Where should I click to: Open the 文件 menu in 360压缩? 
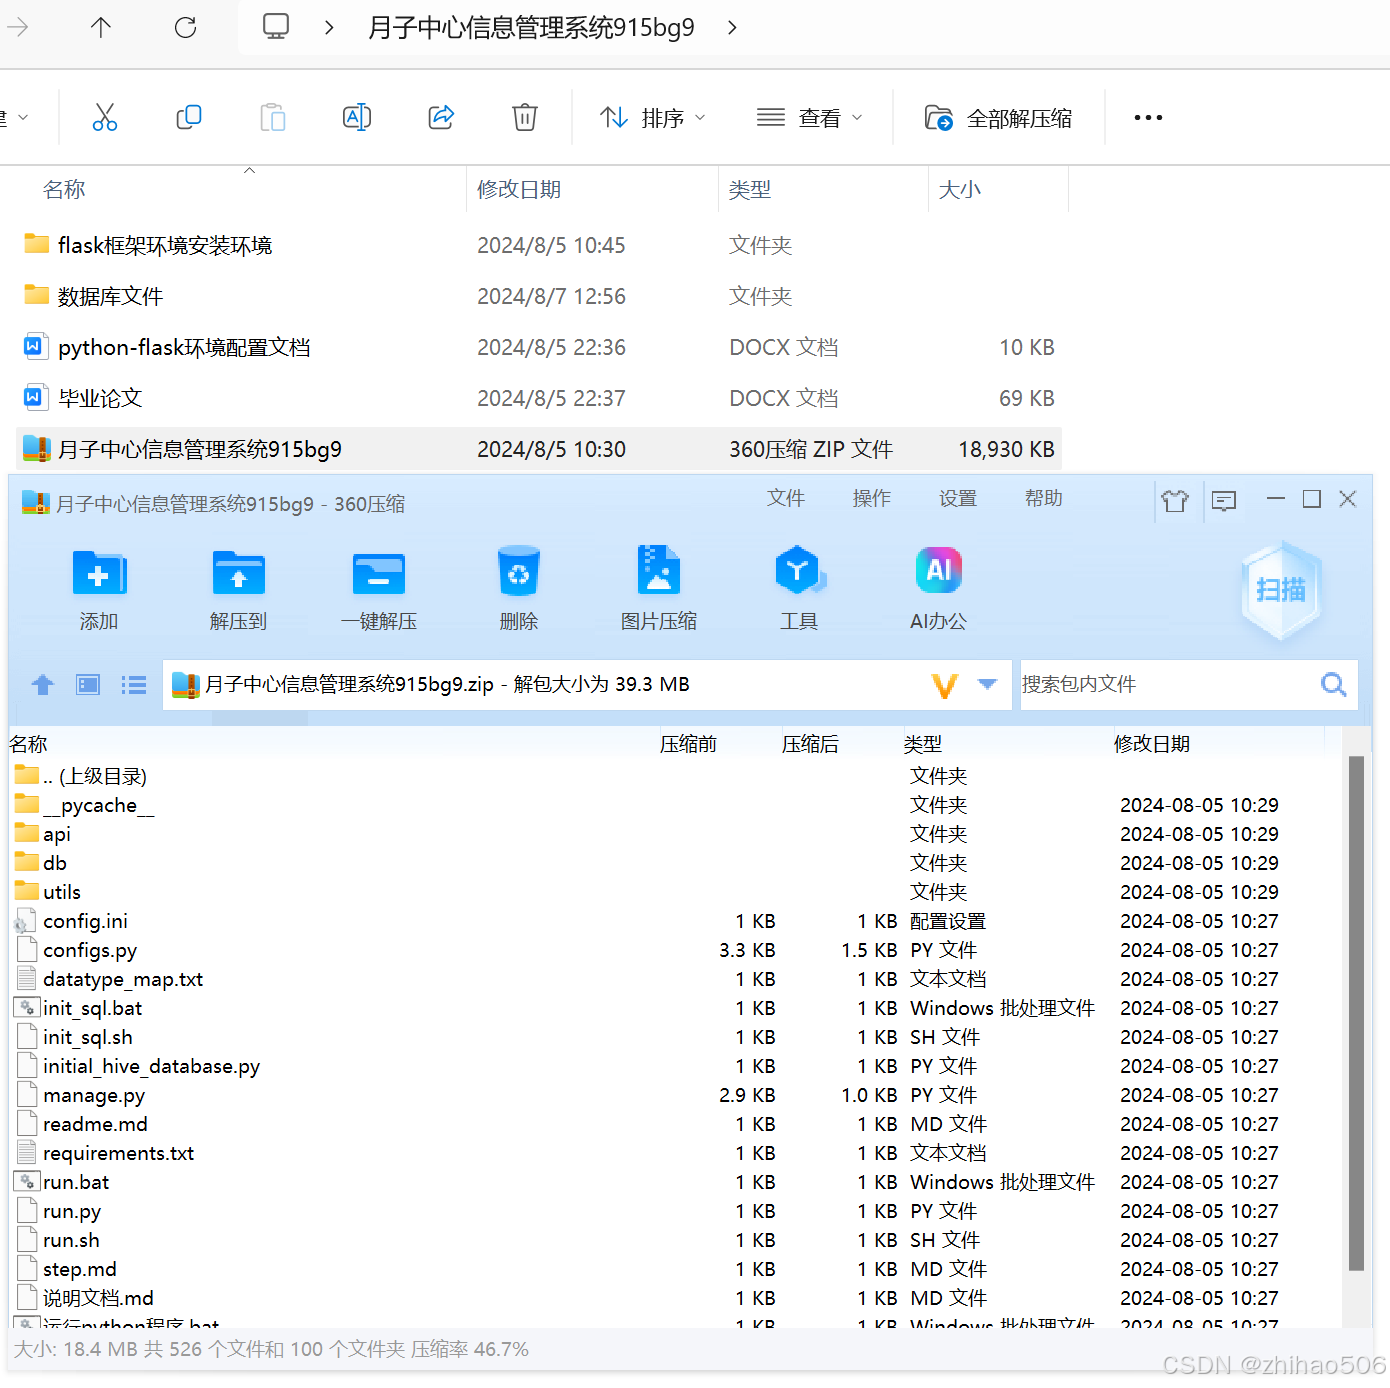click(x=786, y=498)
